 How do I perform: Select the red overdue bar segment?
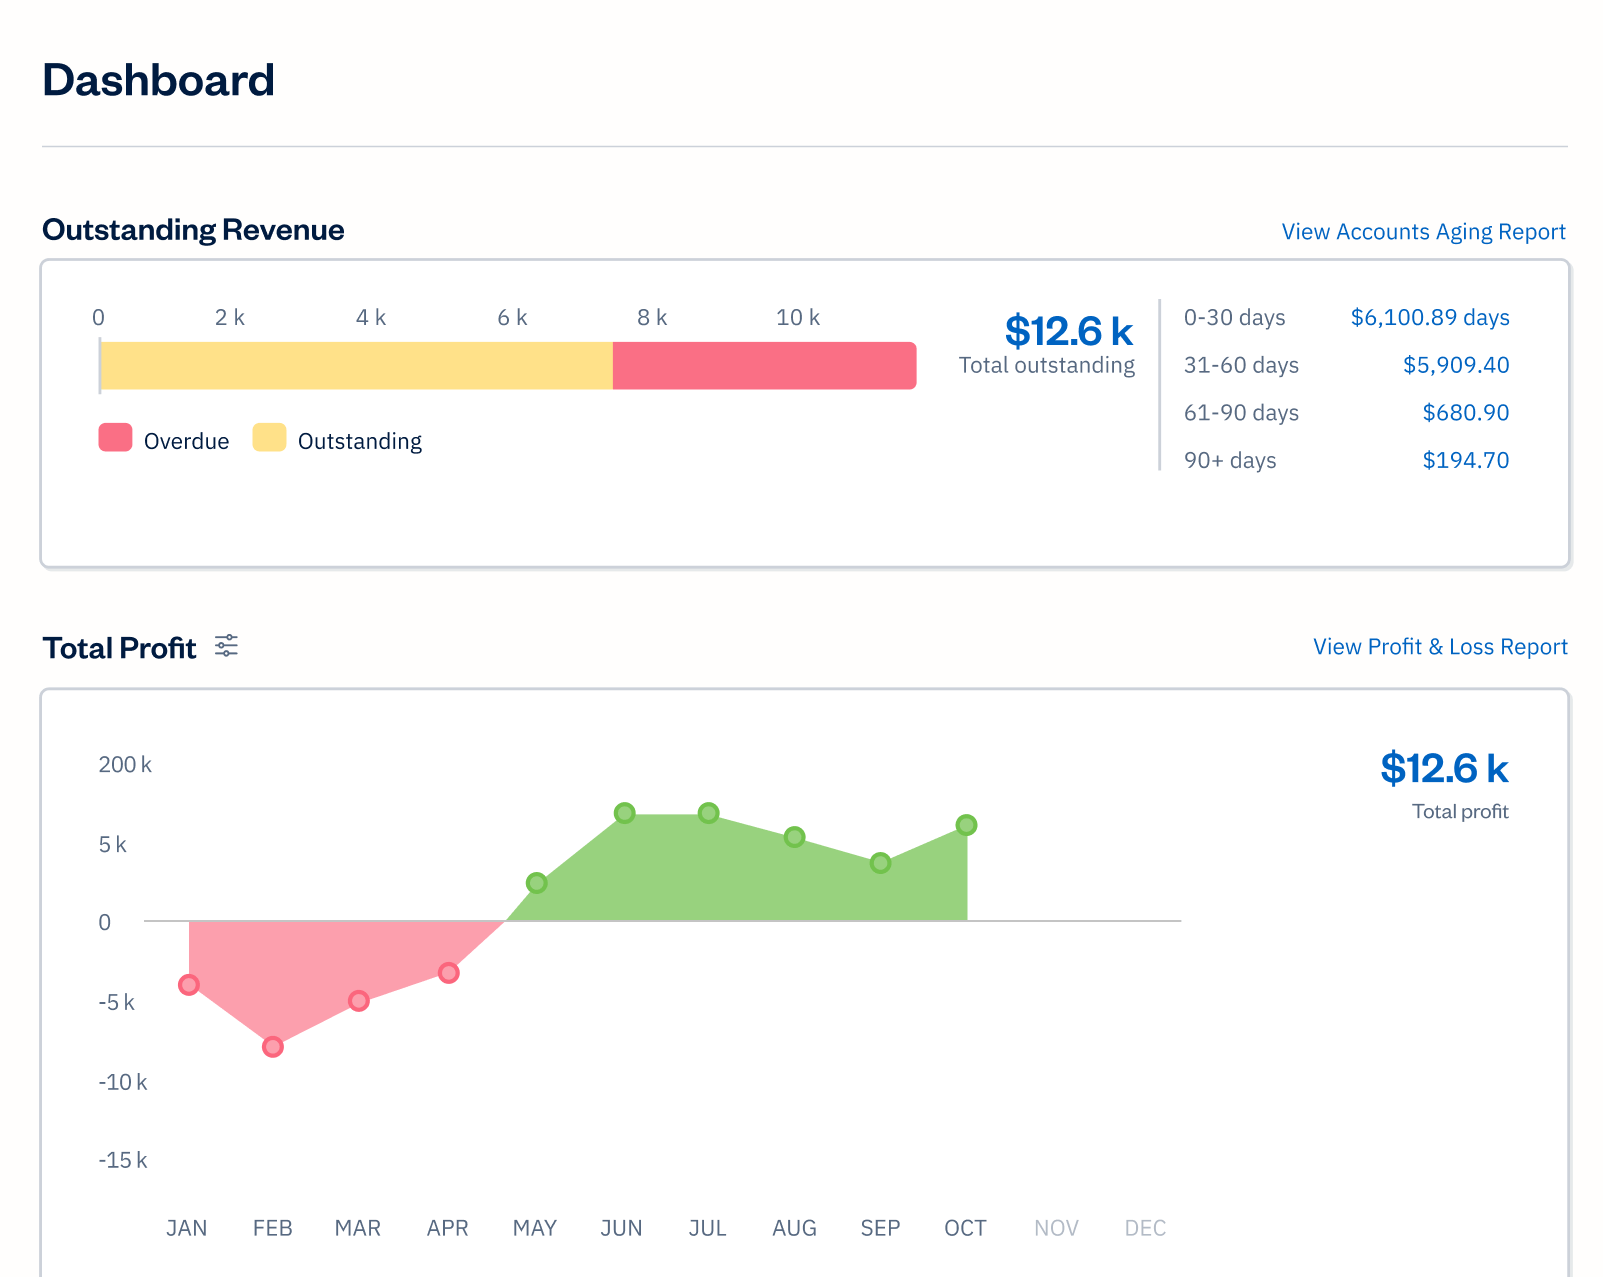click(x=765, y=366)
